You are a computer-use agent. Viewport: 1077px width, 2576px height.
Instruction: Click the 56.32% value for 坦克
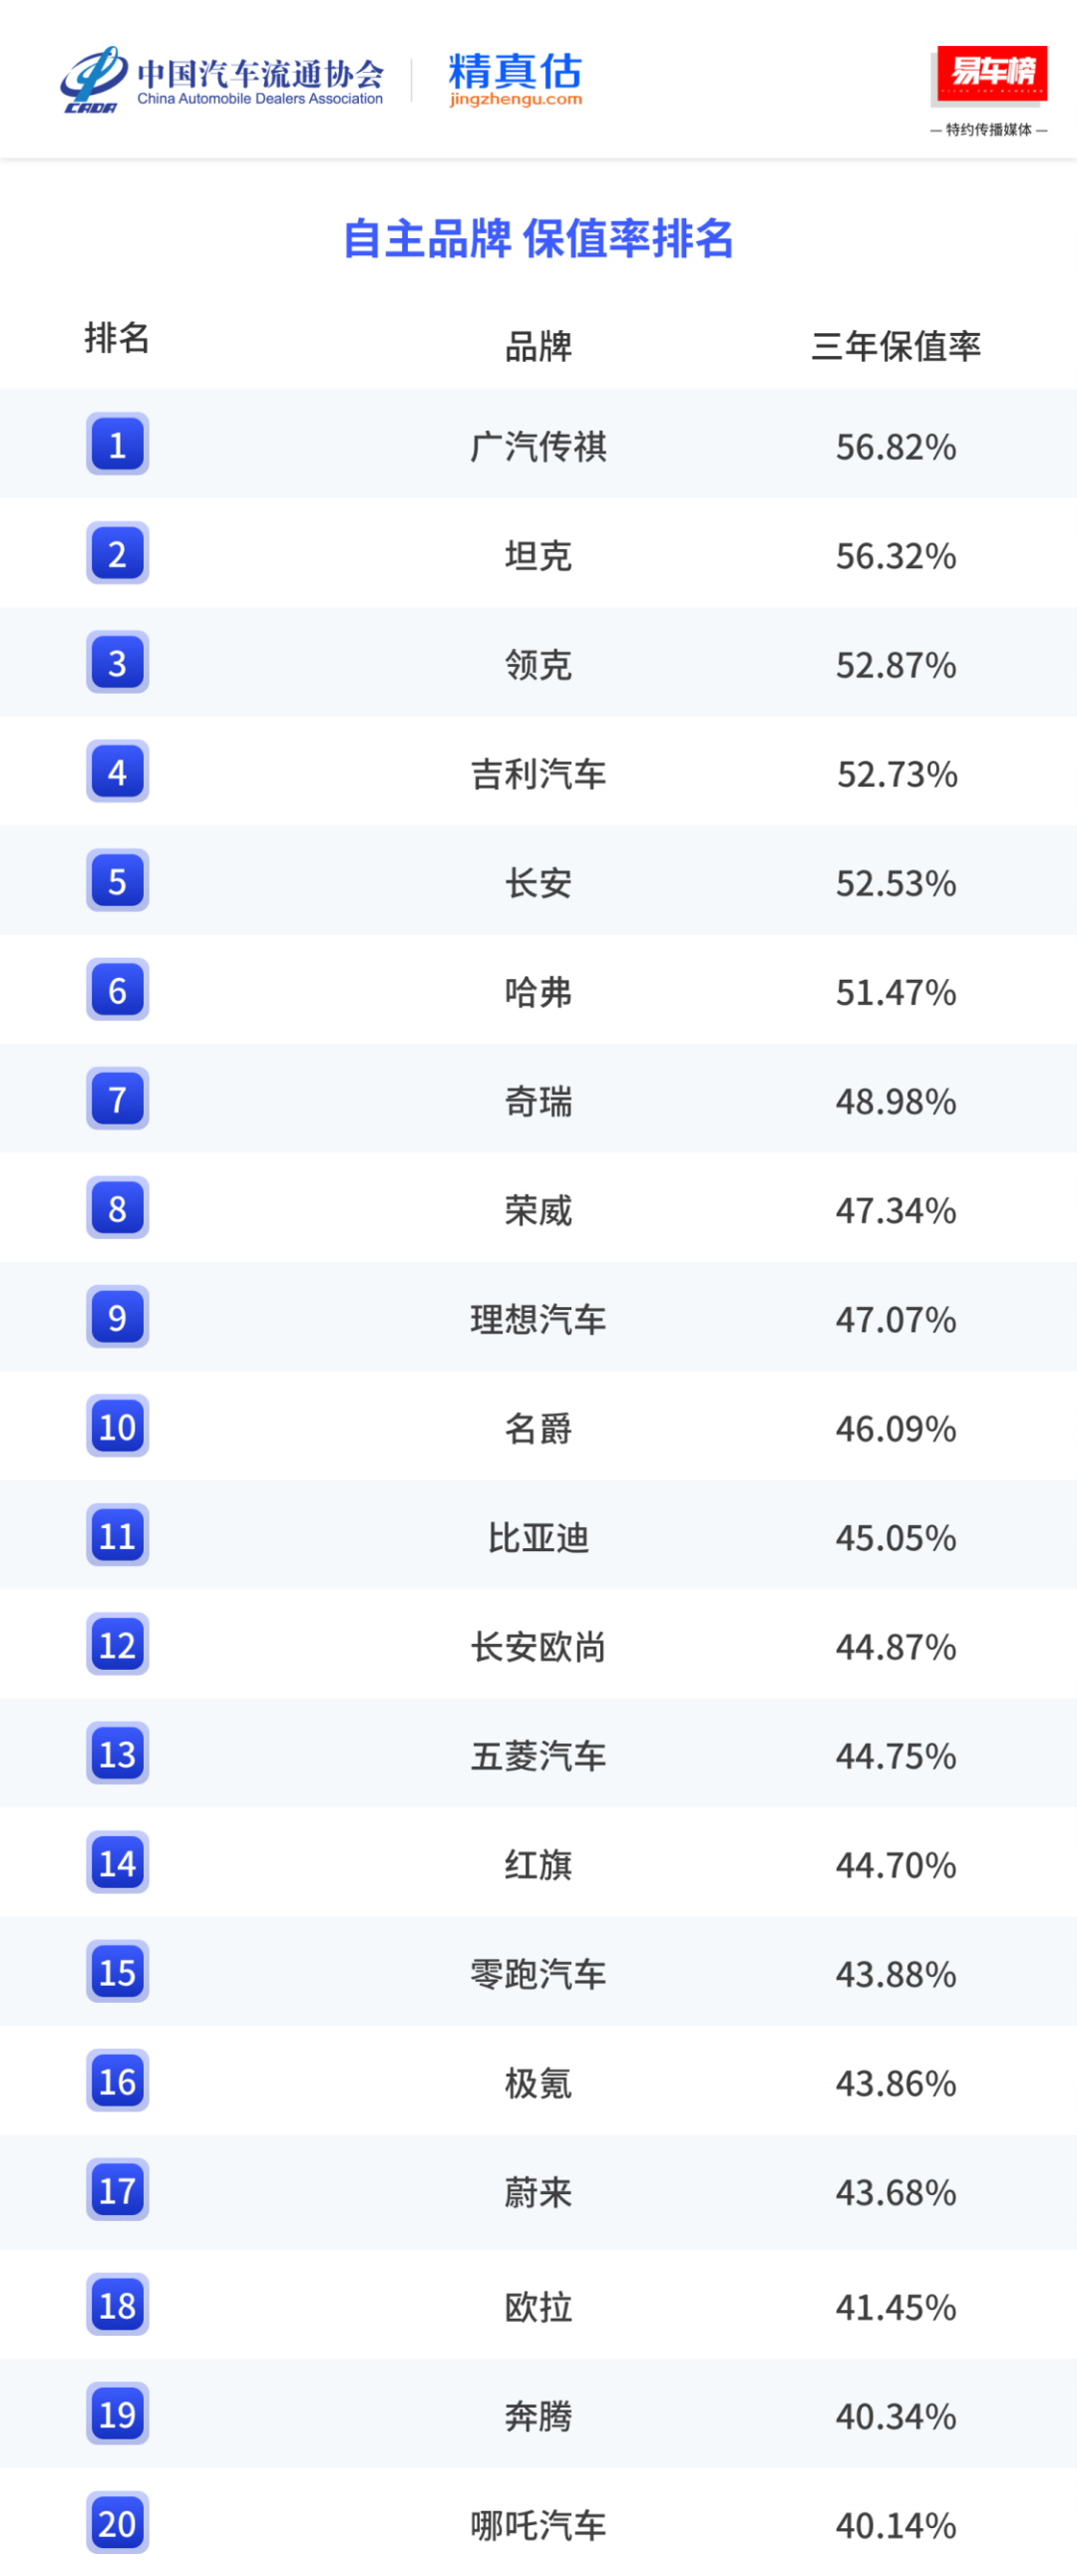point(896,555)
